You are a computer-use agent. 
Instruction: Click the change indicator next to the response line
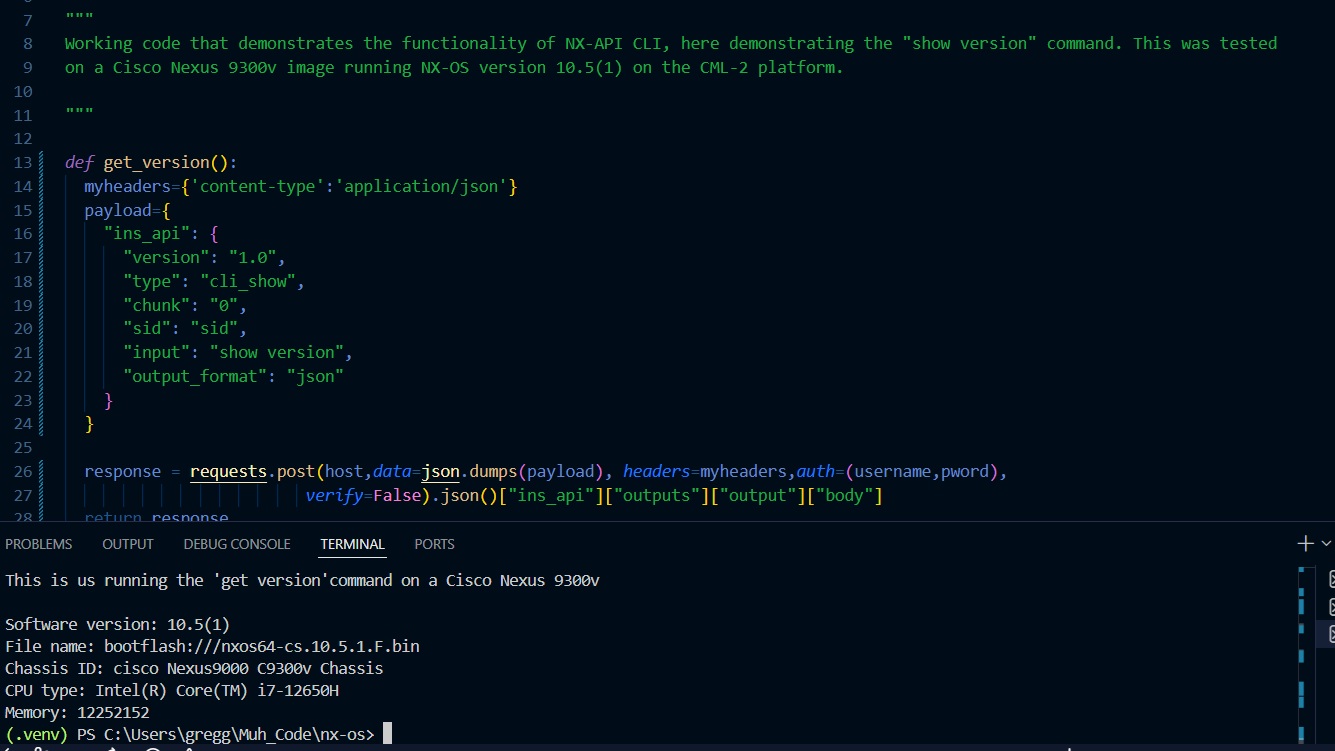[42, 471]
